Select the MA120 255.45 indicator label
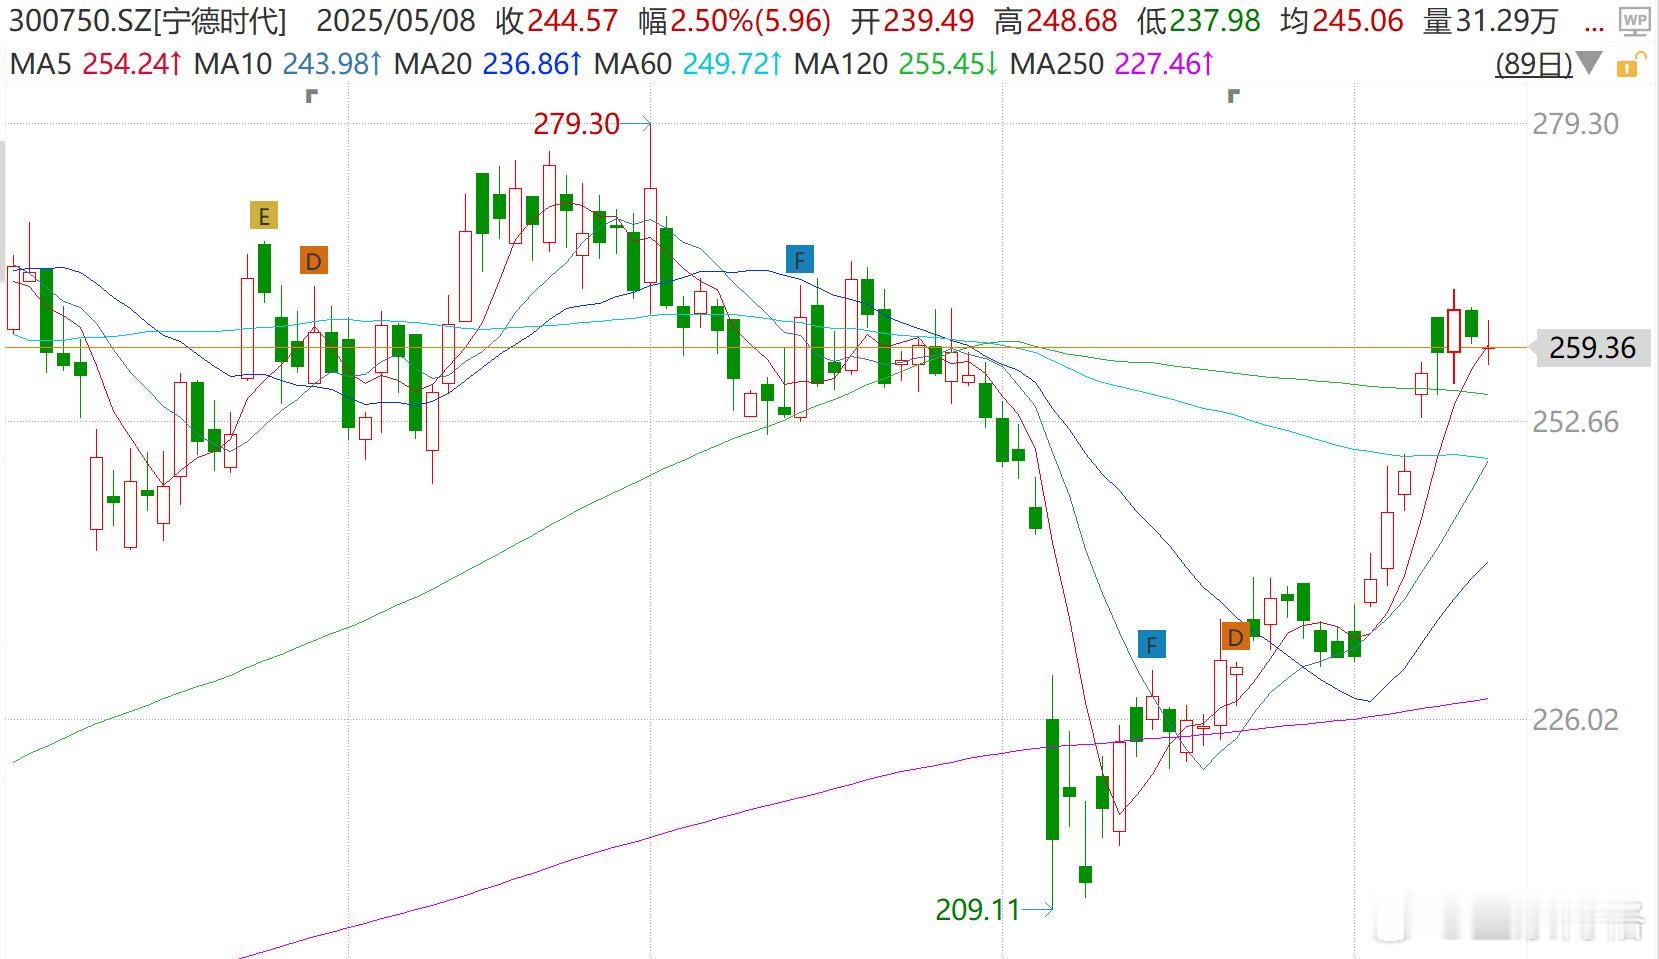The height and width of the screenshot is (959, 1659). click(897, 65)
